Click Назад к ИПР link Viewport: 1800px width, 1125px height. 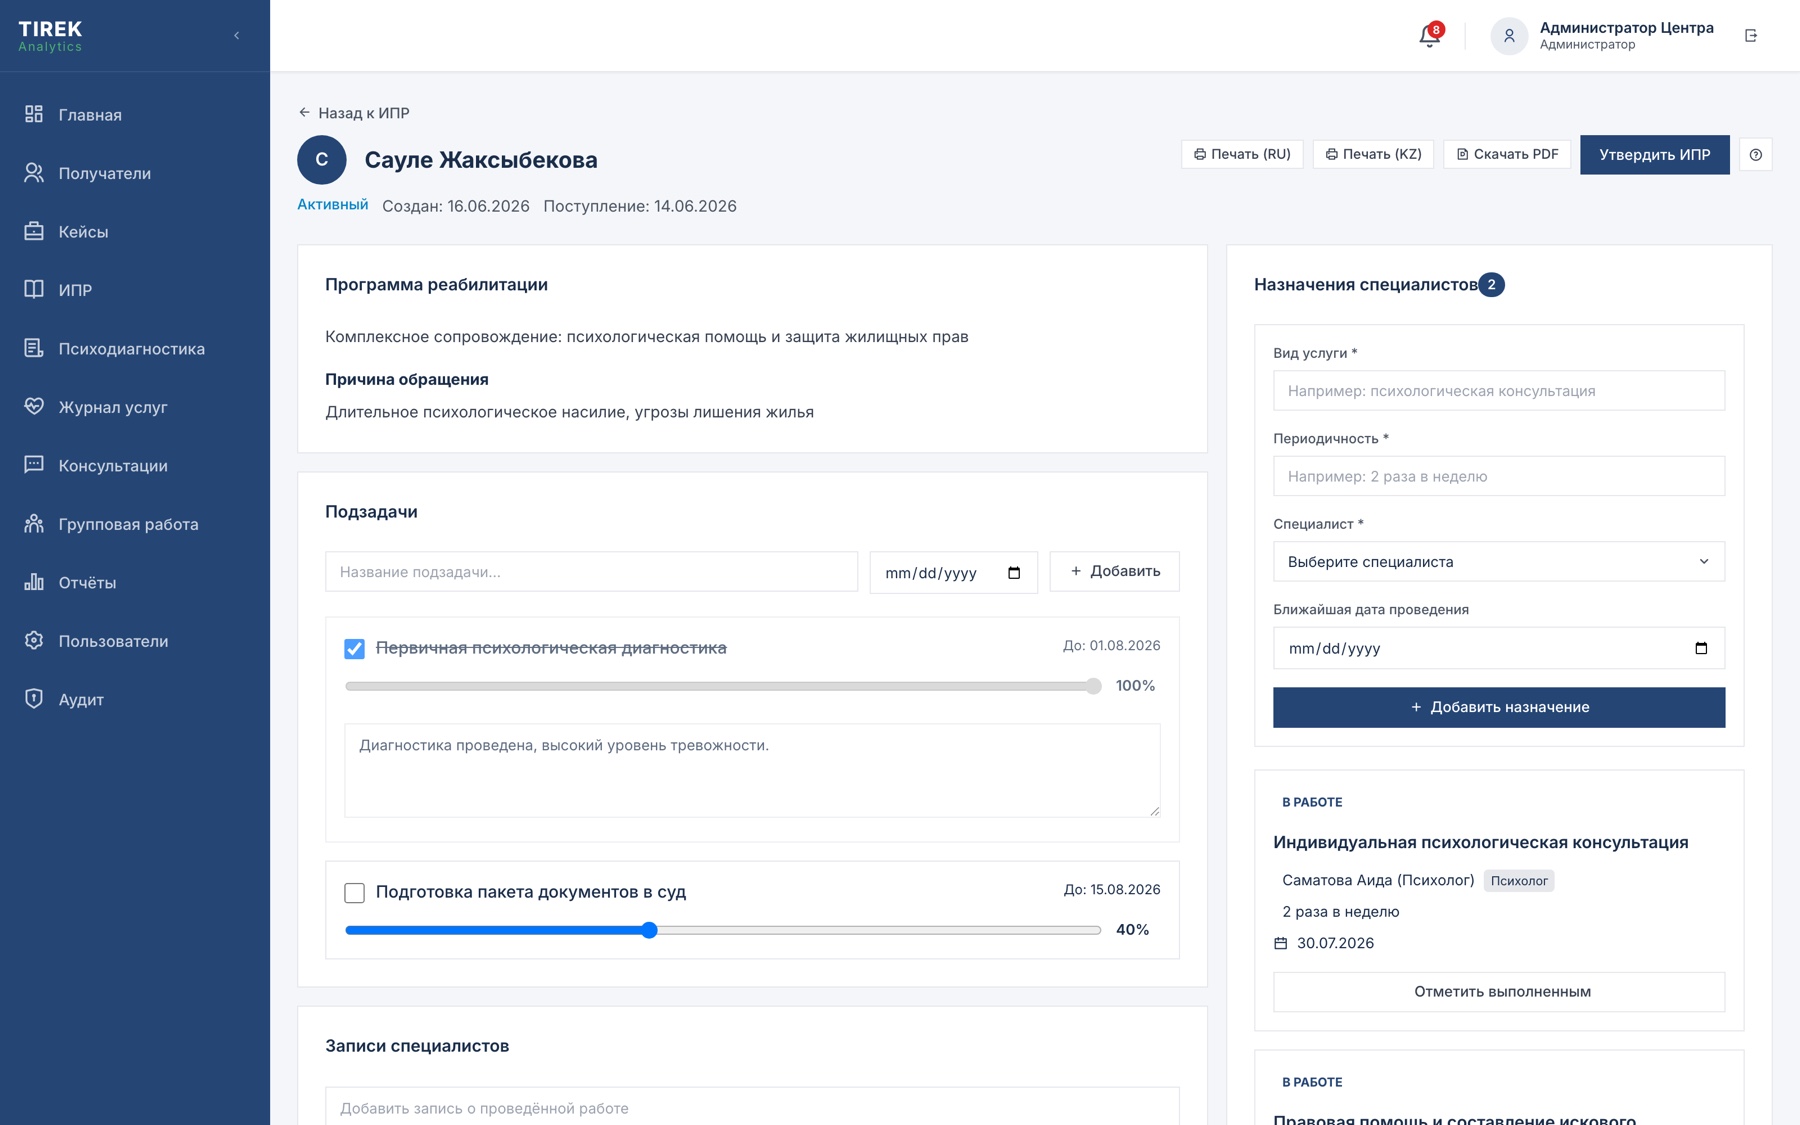pos(354,113)
